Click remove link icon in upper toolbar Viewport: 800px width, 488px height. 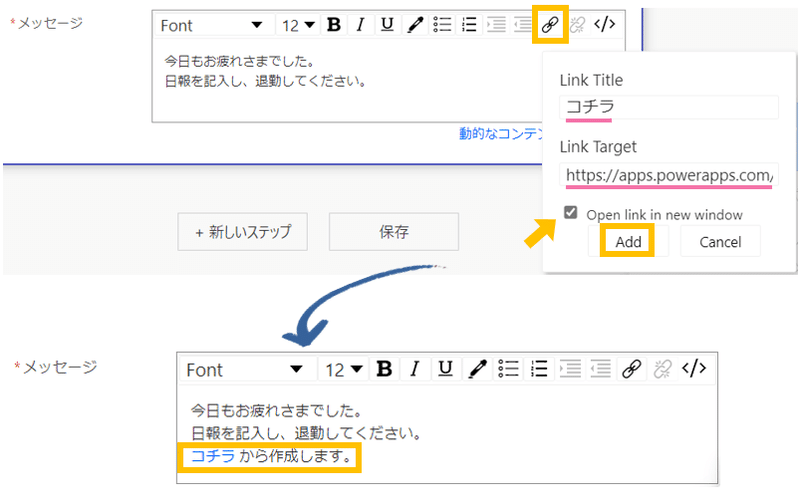pos(577,25)
